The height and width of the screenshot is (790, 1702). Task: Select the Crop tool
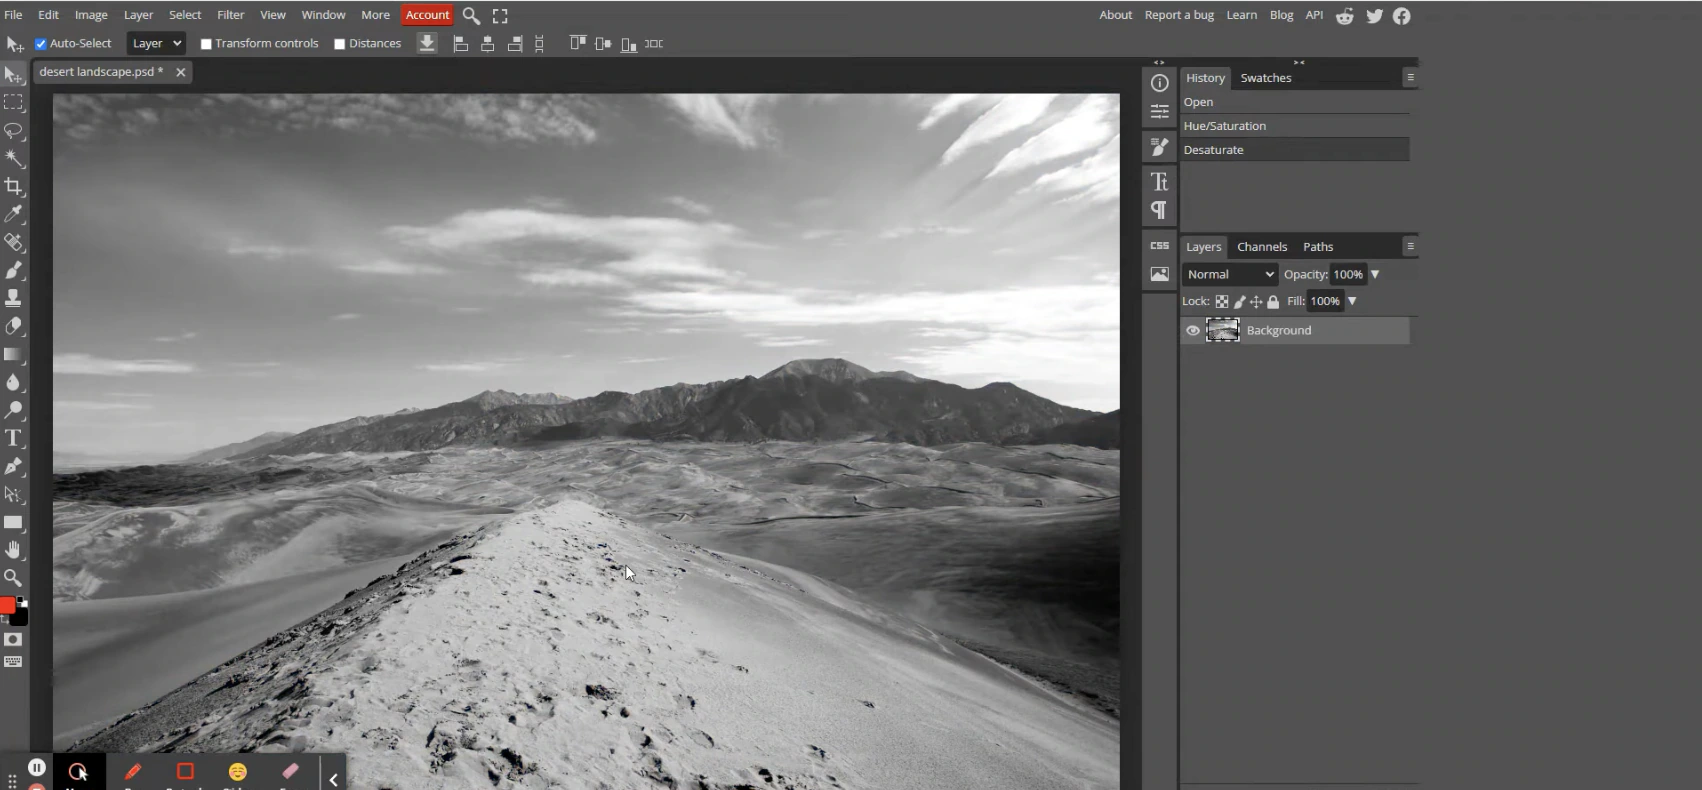click(x=13, y=187)
